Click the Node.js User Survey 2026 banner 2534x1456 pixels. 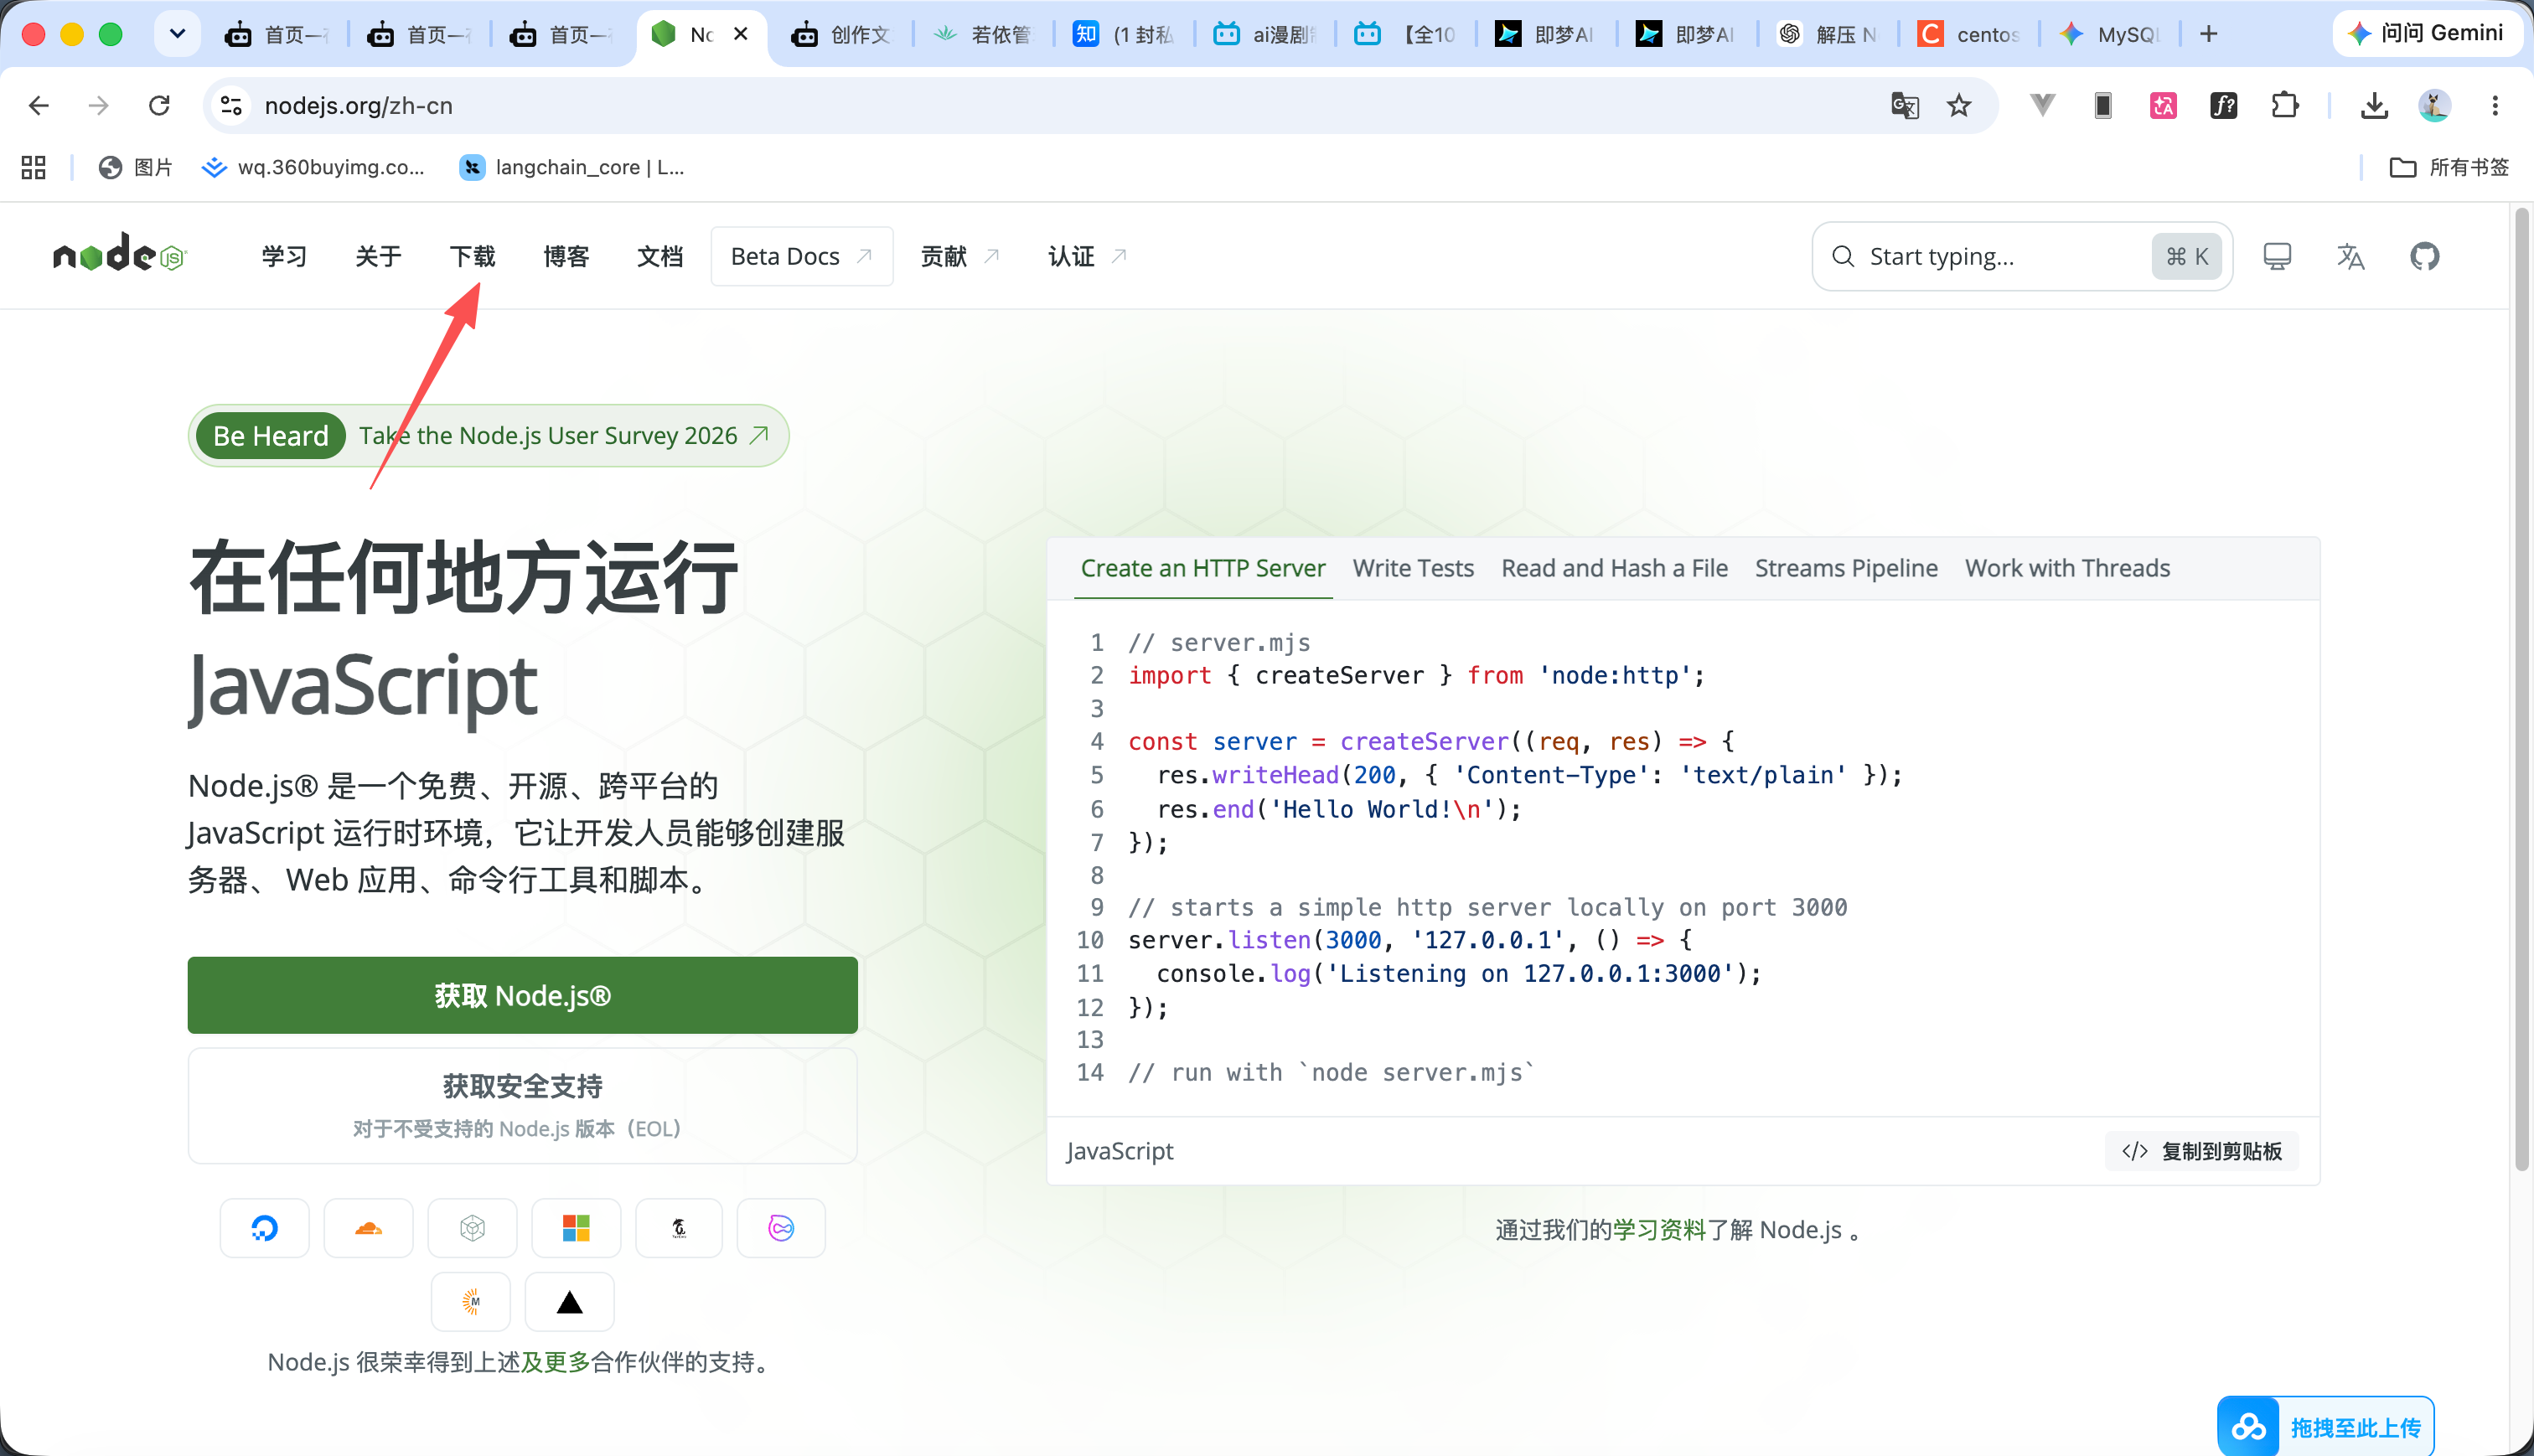pos(488,435)
